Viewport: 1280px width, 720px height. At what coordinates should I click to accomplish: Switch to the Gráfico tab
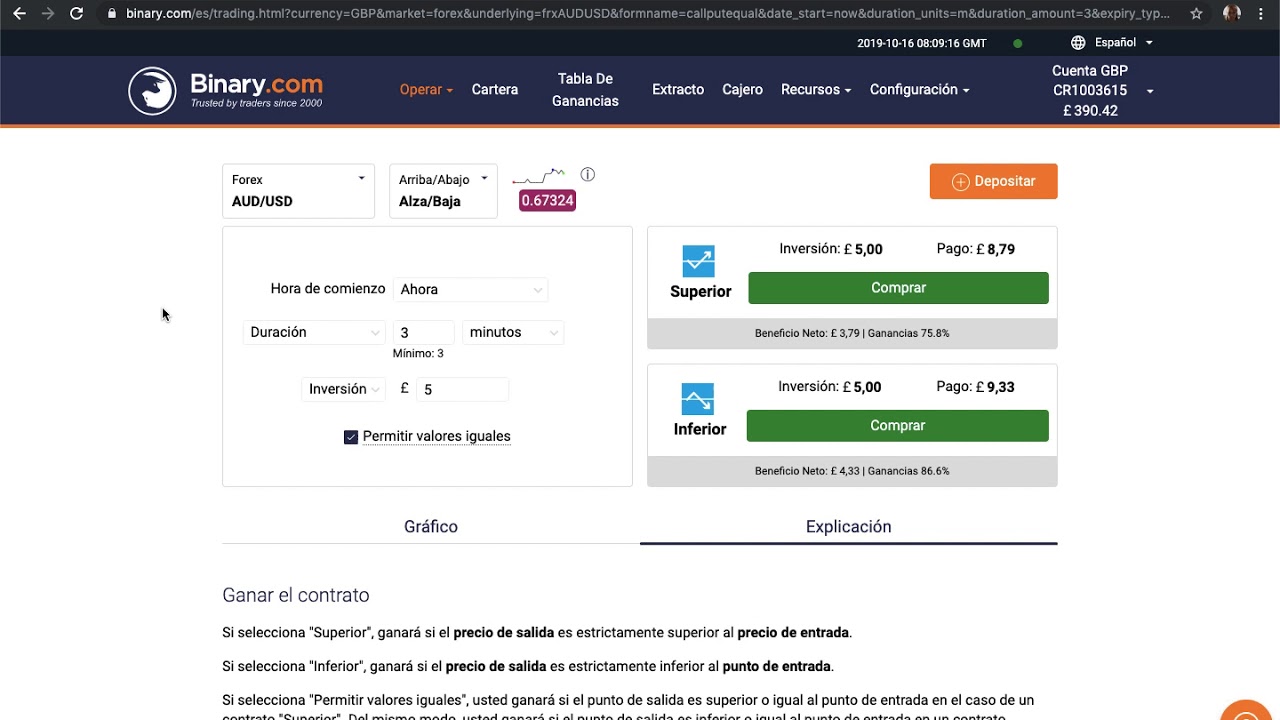click(431, 527)
